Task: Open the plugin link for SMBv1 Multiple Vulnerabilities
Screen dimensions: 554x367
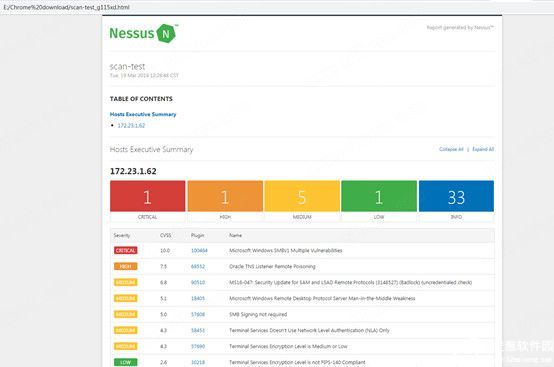Action: coord(199,250)
